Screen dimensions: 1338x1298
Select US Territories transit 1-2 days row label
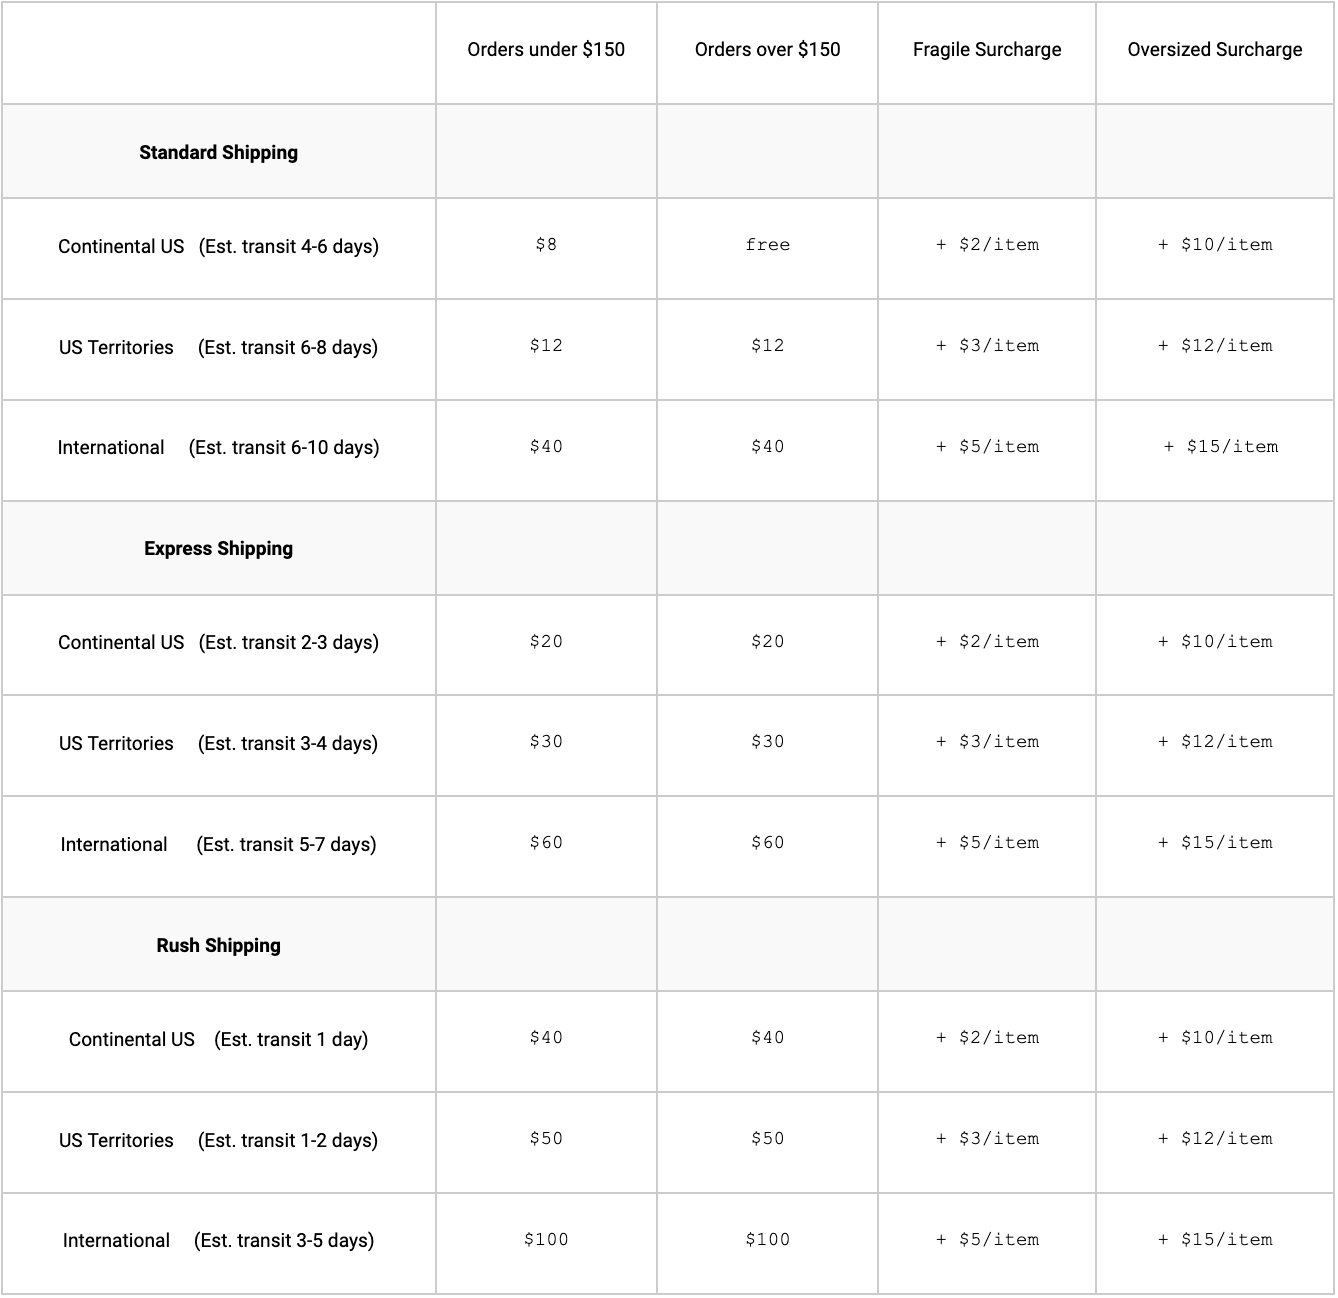coord(218,1141)
